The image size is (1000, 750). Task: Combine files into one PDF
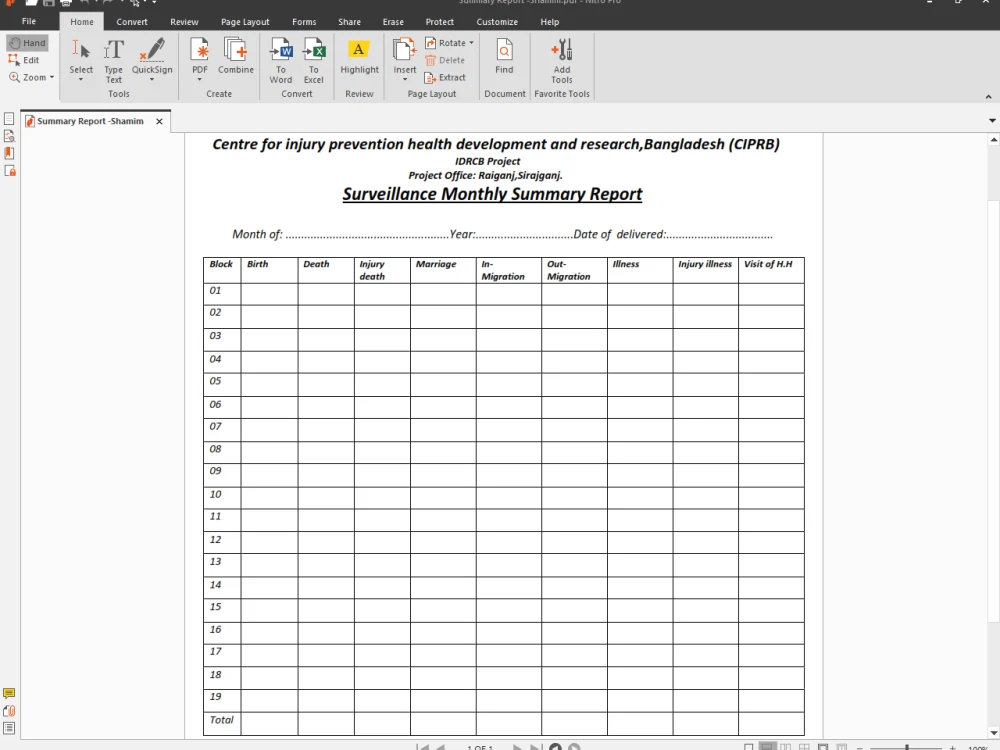pos(236,55)
